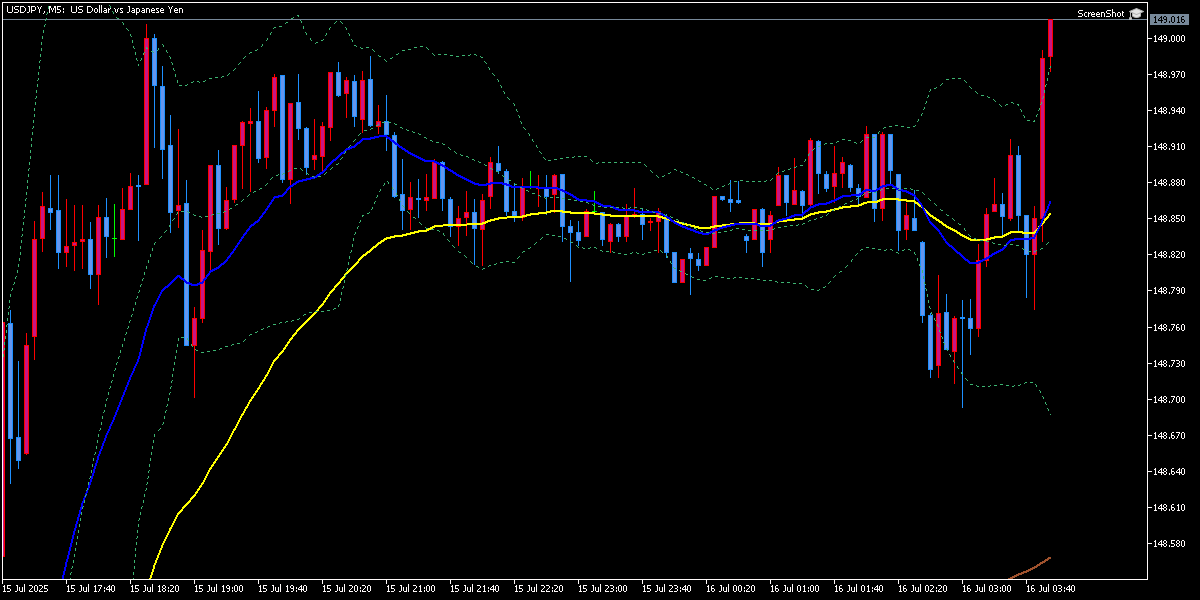Click the 148.700 price axis label
1200x600 pixels.
pyautogui.click(x=1169, y=399)
